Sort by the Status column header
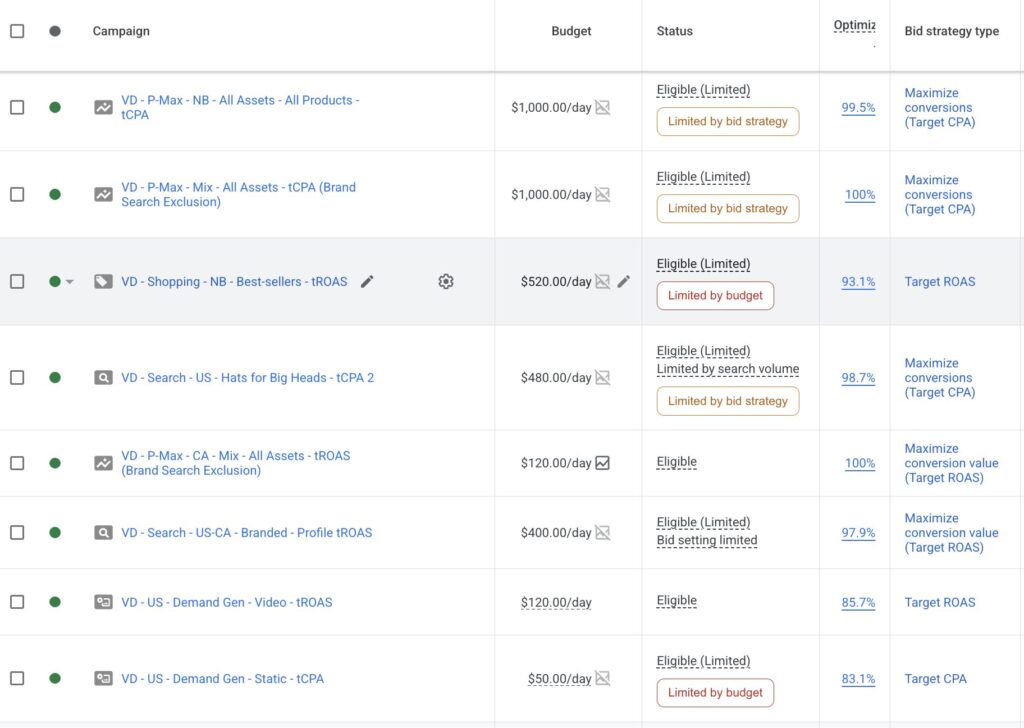1024x728 pixels. (675, 31)
